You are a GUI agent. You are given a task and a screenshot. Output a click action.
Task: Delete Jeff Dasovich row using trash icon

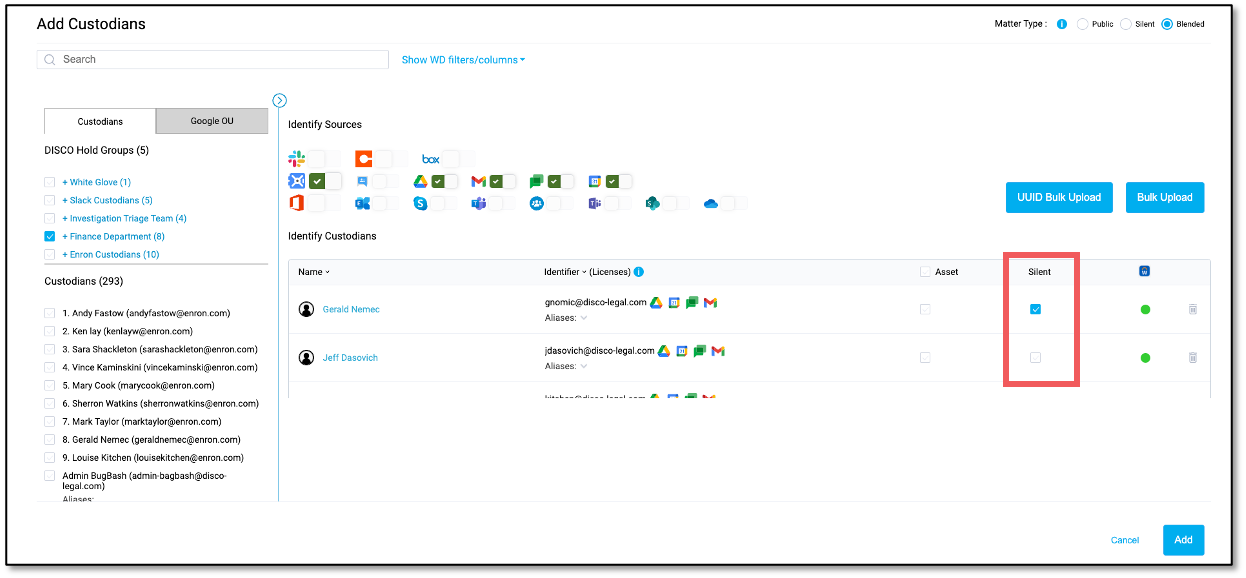tap(1193, 357)
